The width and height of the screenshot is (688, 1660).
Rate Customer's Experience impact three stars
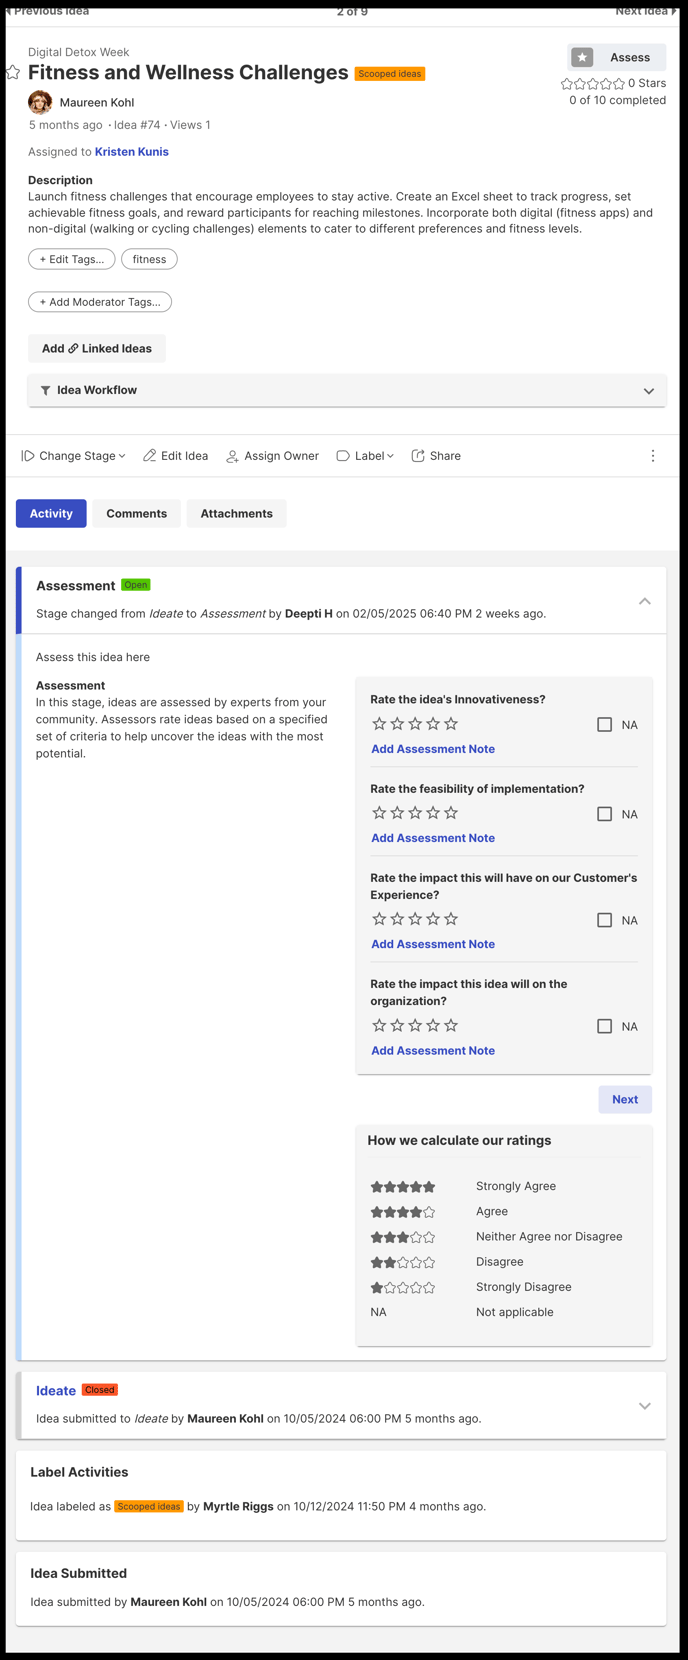(415, 919)
